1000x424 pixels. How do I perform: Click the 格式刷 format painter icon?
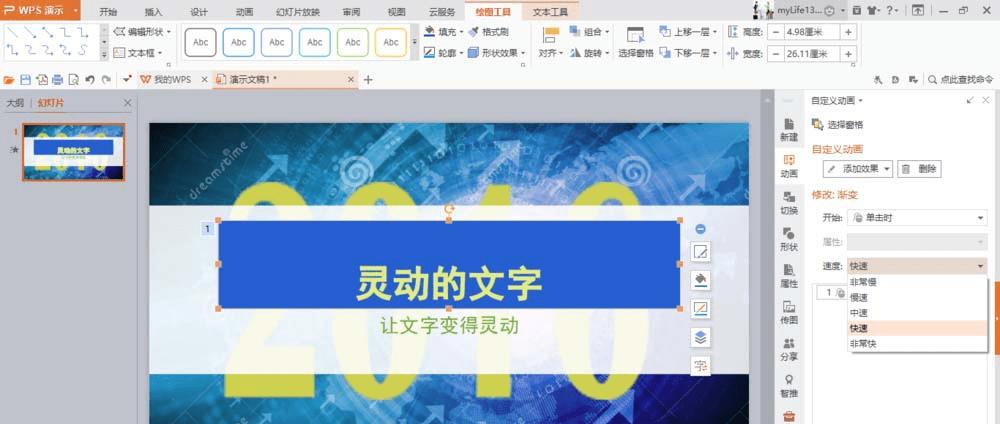coord(489,32)
